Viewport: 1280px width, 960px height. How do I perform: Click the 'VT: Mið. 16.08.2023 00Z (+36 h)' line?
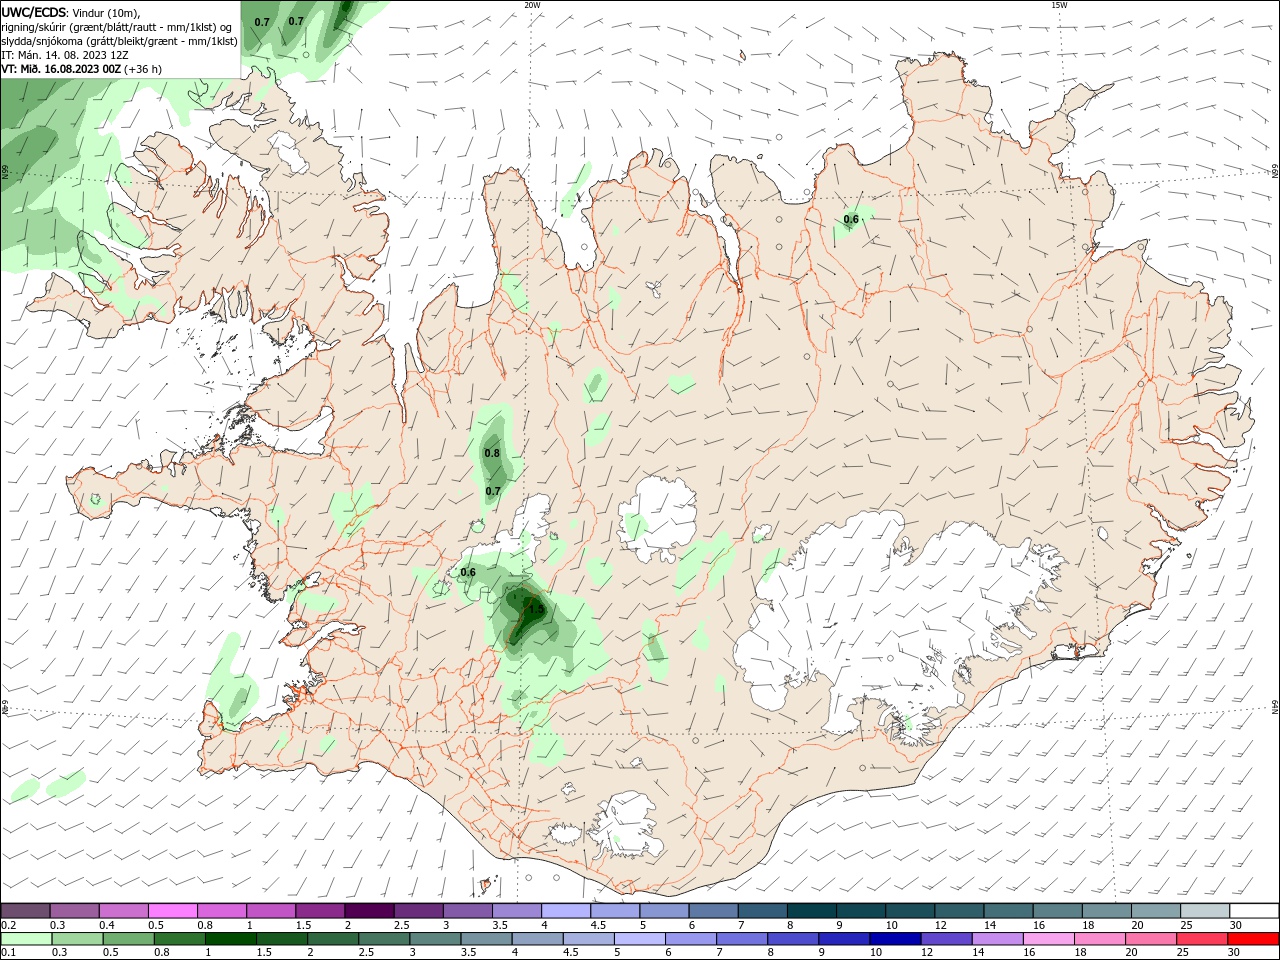coord(81,69)
